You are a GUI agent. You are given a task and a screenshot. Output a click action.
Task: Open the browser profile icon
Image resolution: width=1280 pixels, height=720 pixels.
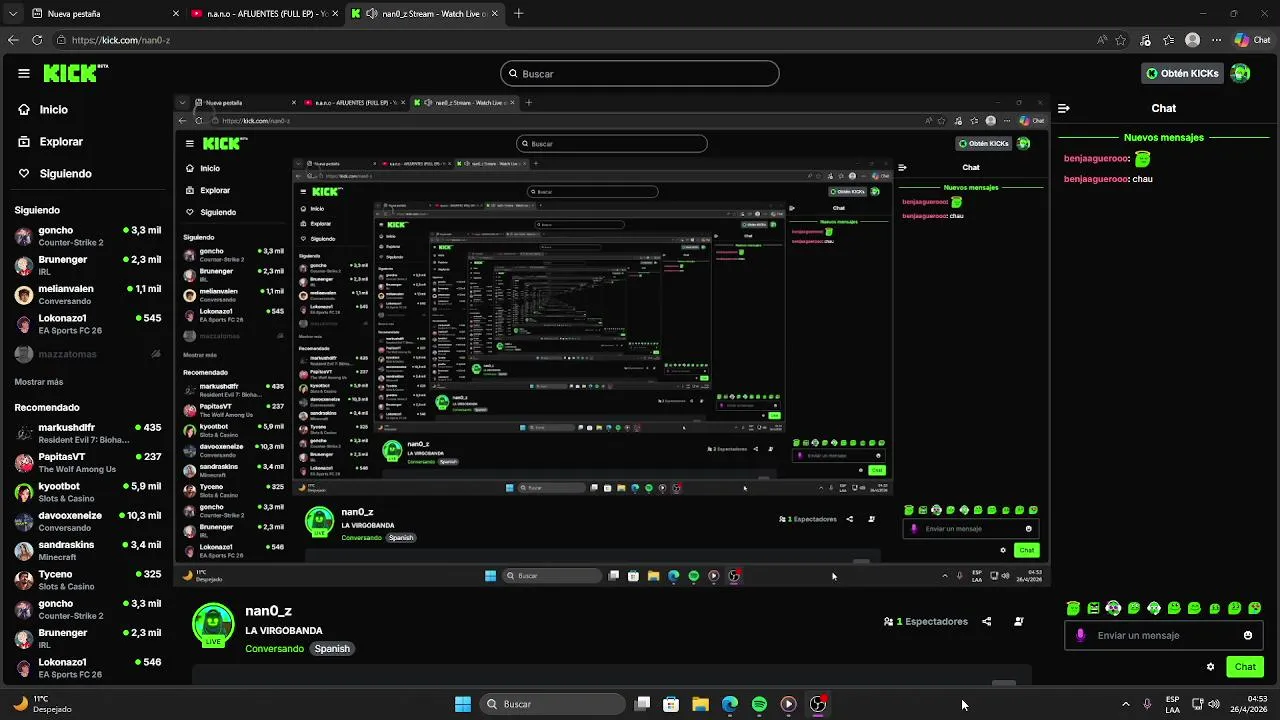click(x=1192, y=40)
